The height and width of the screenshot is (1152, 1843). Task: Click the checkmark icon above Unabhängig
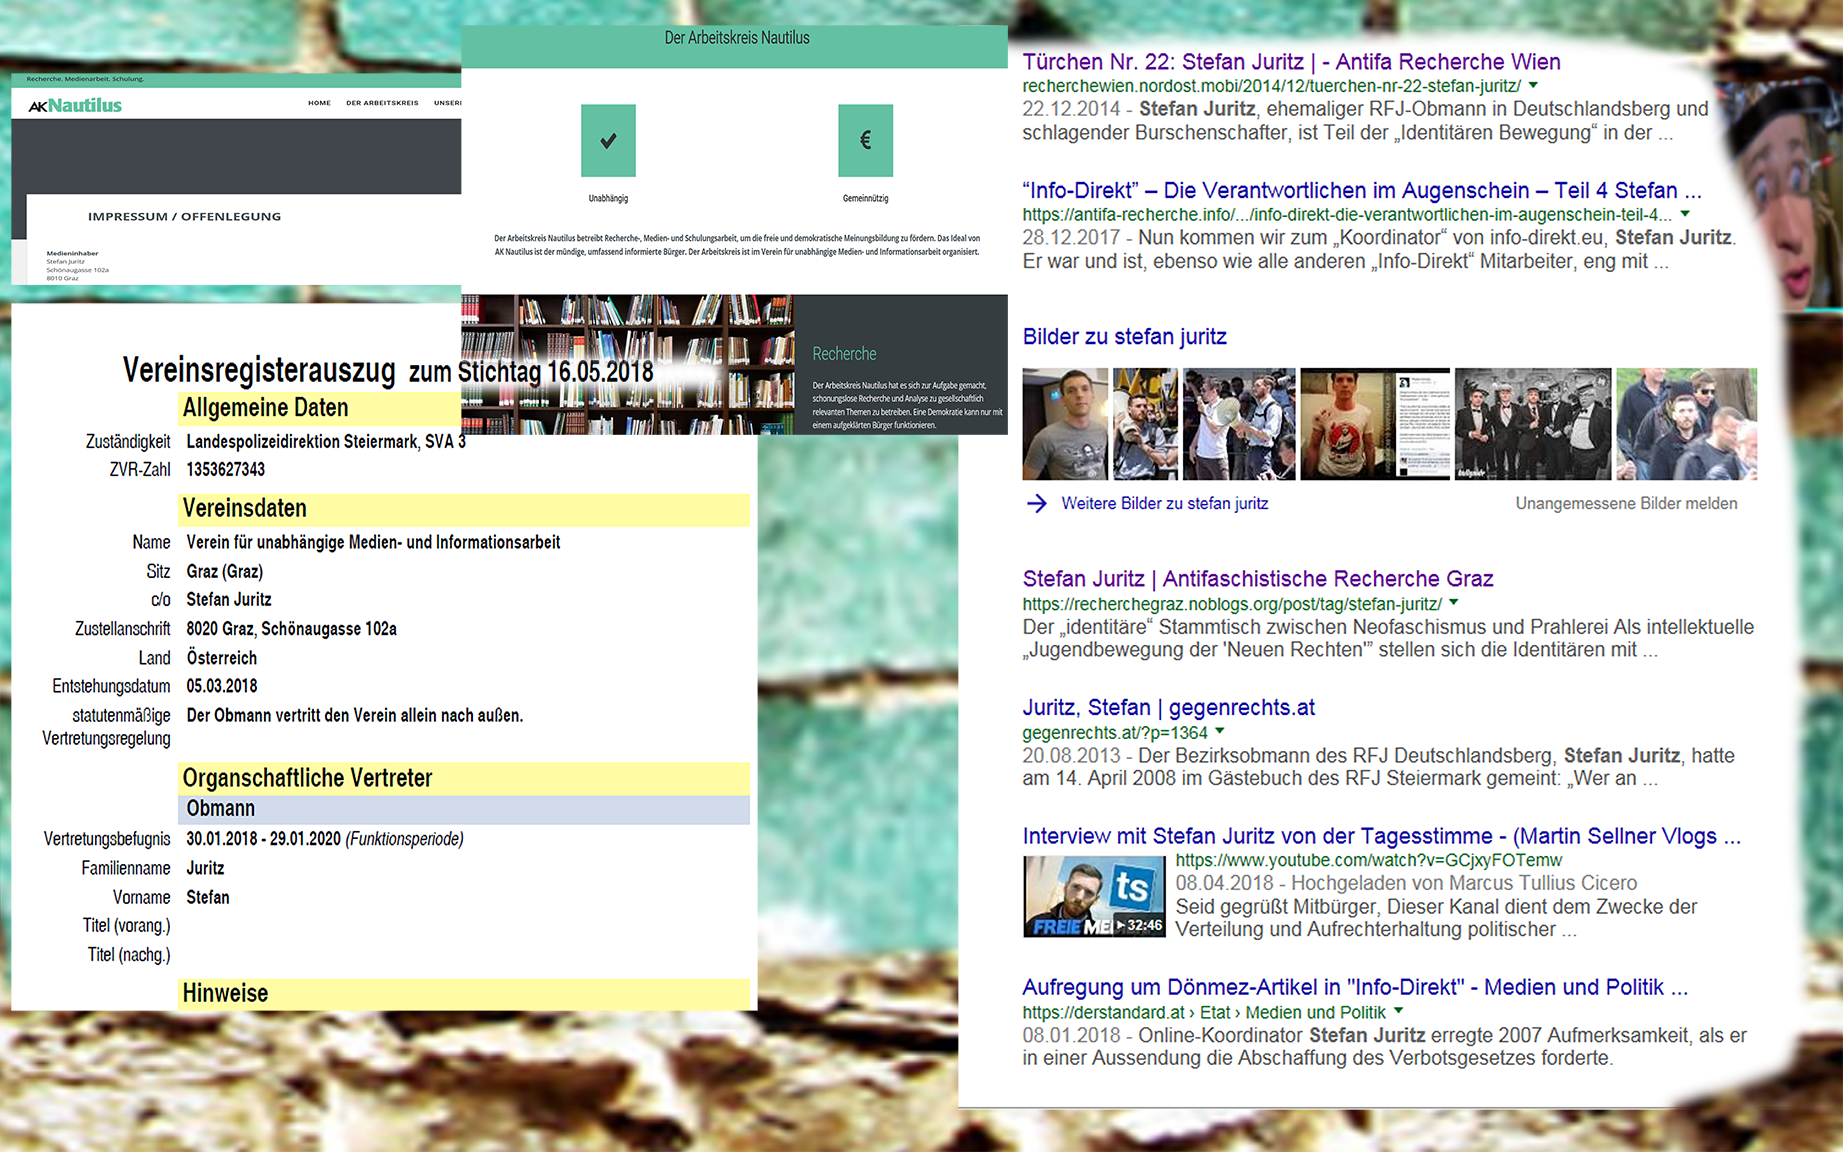tap(608, 141)
